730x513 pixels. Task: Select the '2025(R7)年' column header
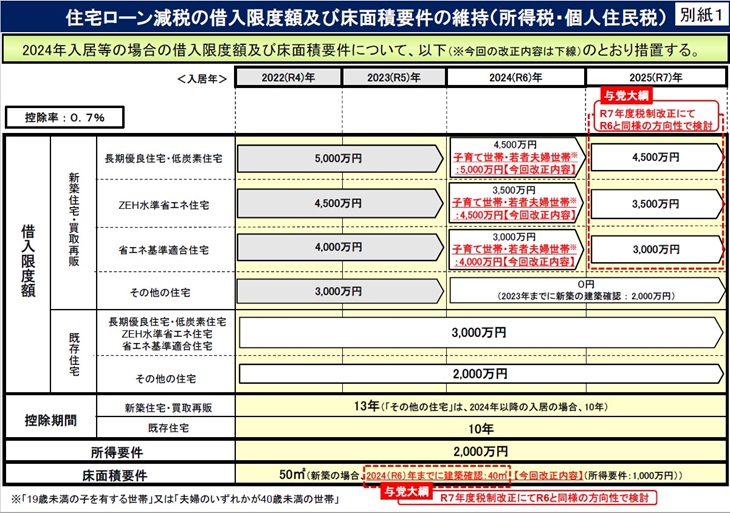click(x=656, y=77)
